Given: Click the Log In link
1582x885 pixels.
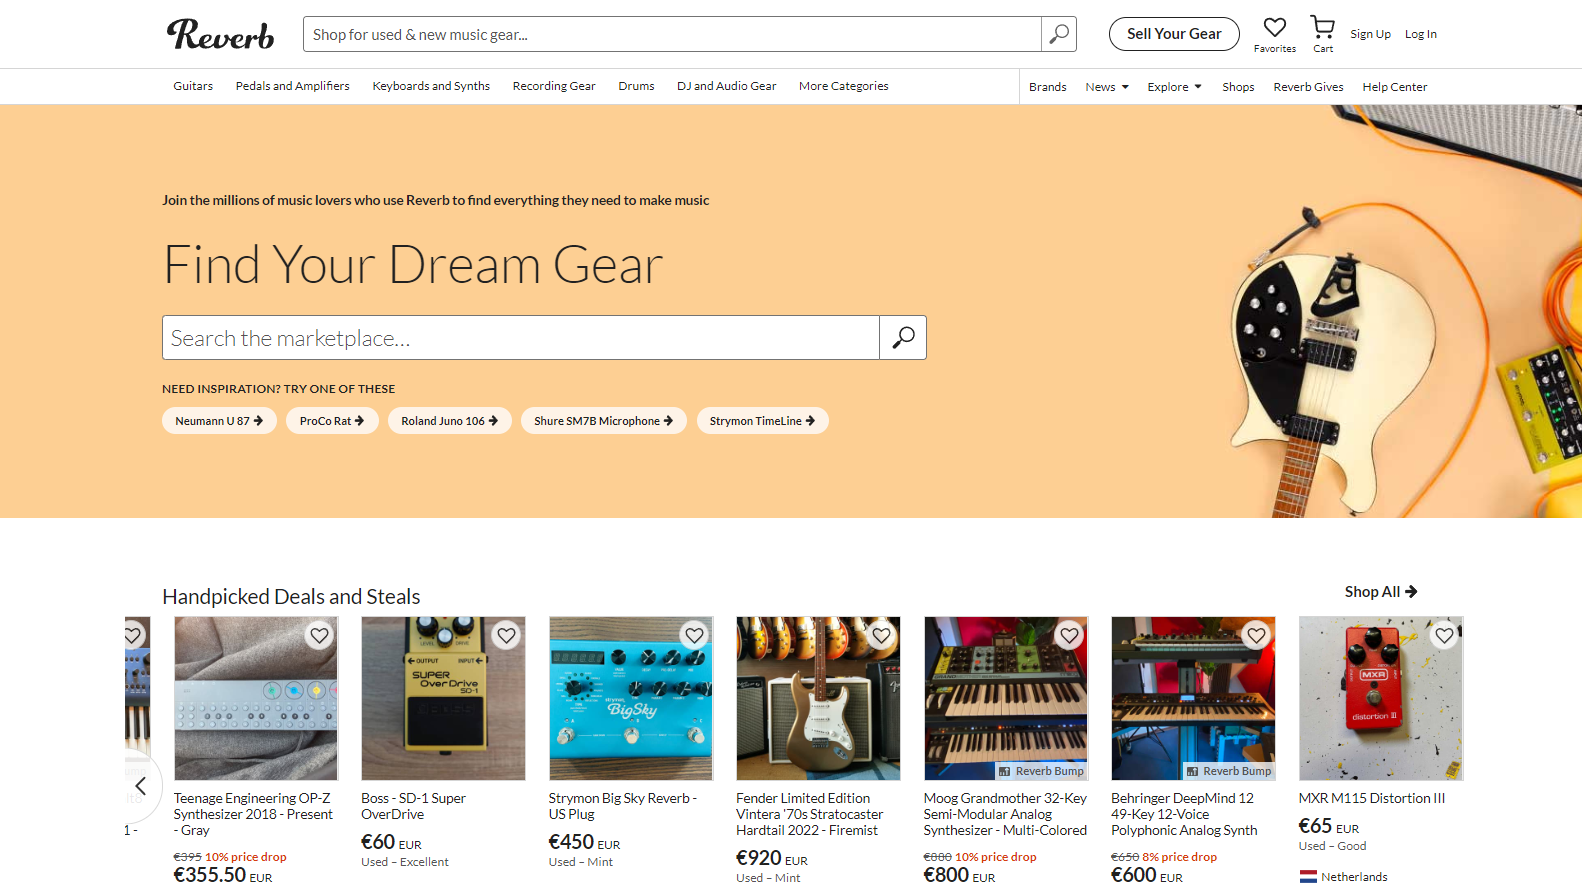Looking at the screenshot, I should 1420,34.
